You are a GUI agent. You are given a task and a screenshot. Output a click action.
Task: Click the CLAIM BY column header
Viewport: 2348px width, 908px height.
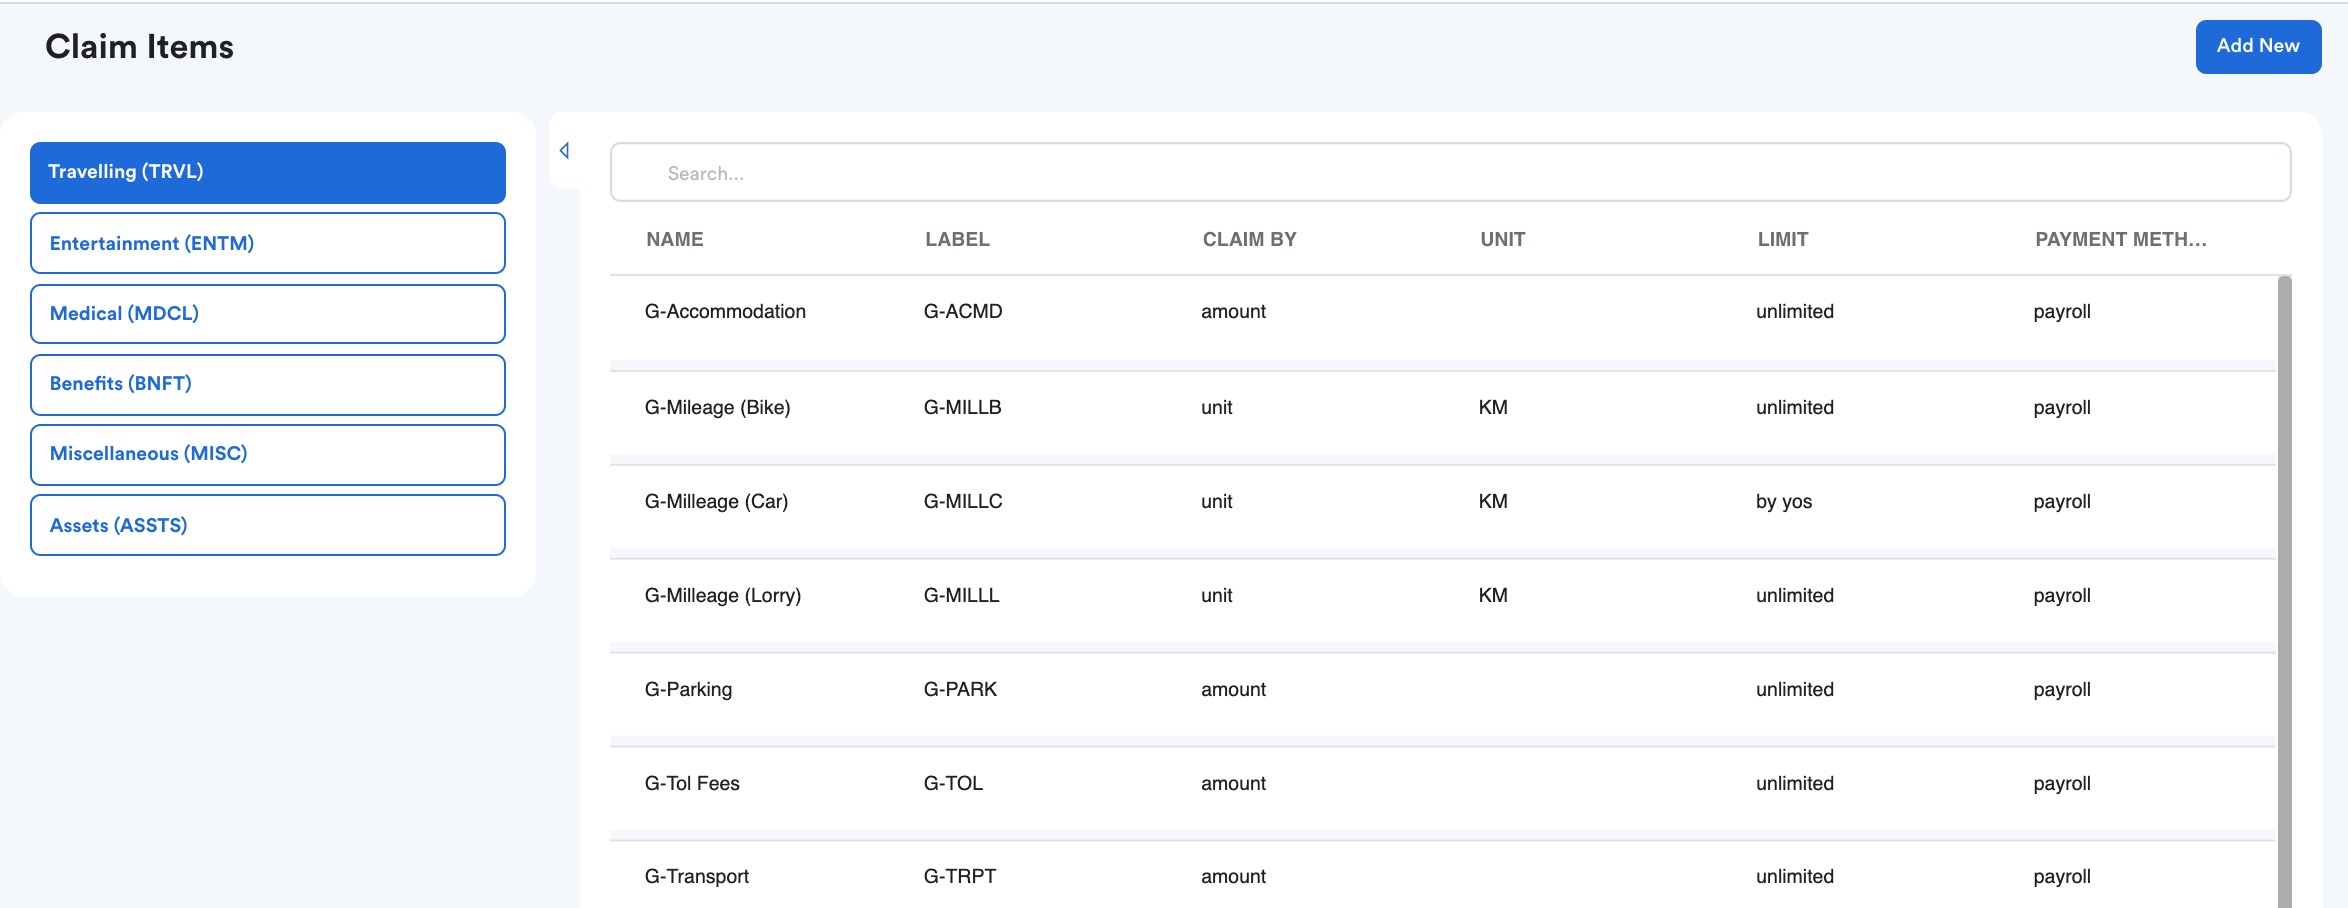[x=1249, y=240]
